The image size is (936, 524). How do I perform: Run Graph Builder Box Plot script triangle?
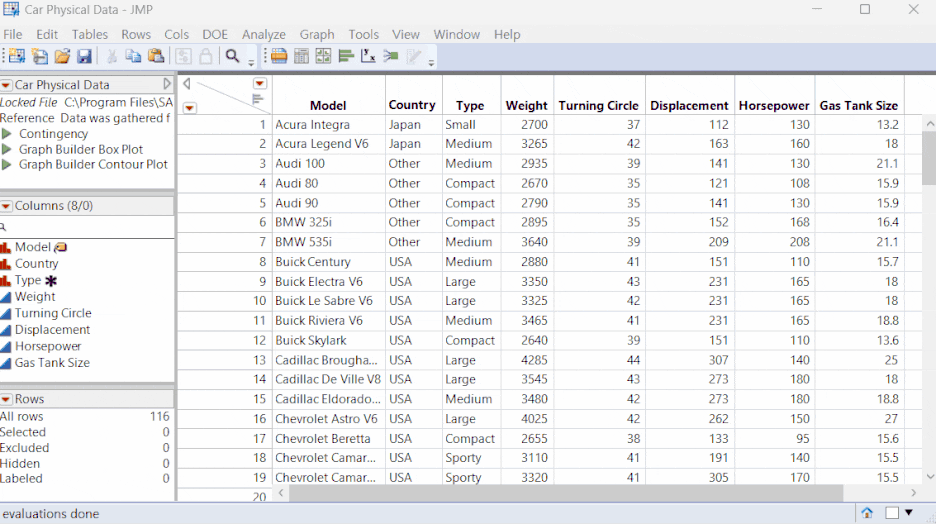tap(7, 149)
